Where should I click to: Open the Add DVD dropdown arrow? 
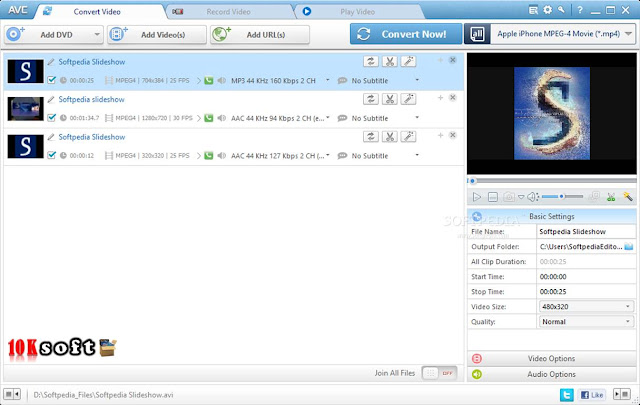coord(97,35)
